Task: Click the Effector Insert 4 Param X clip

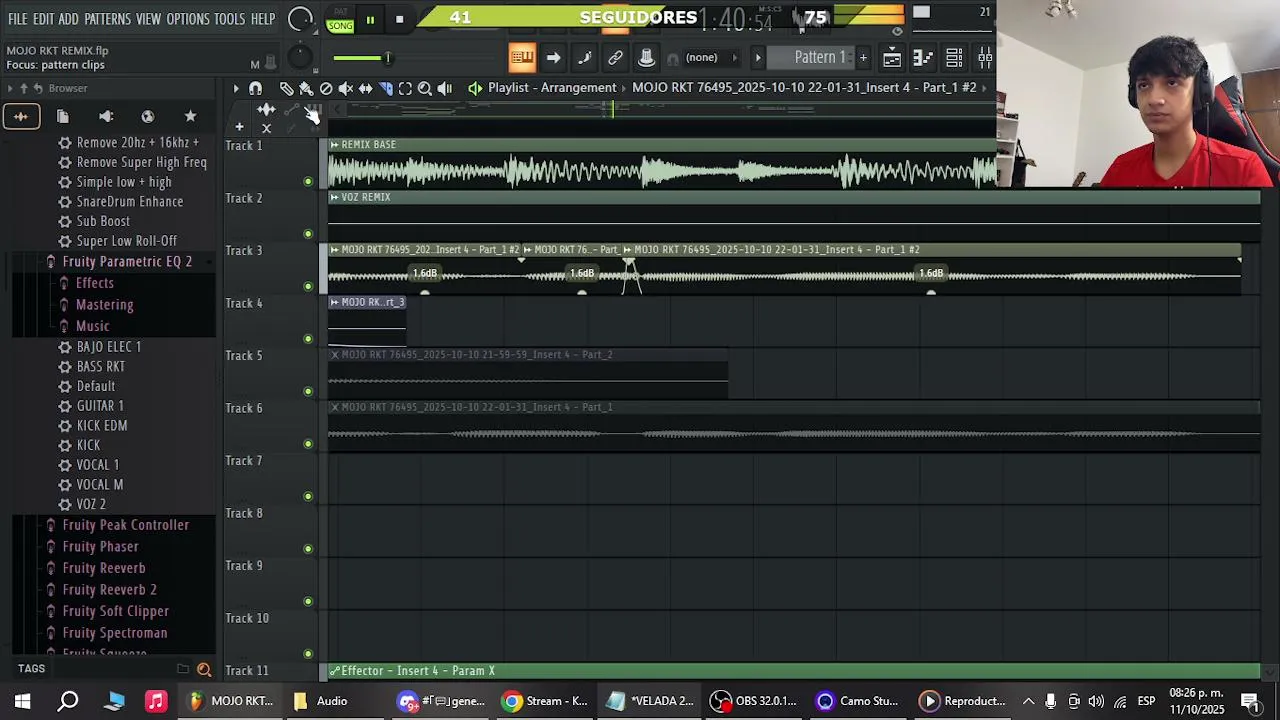Action: (x=795, y=671)
